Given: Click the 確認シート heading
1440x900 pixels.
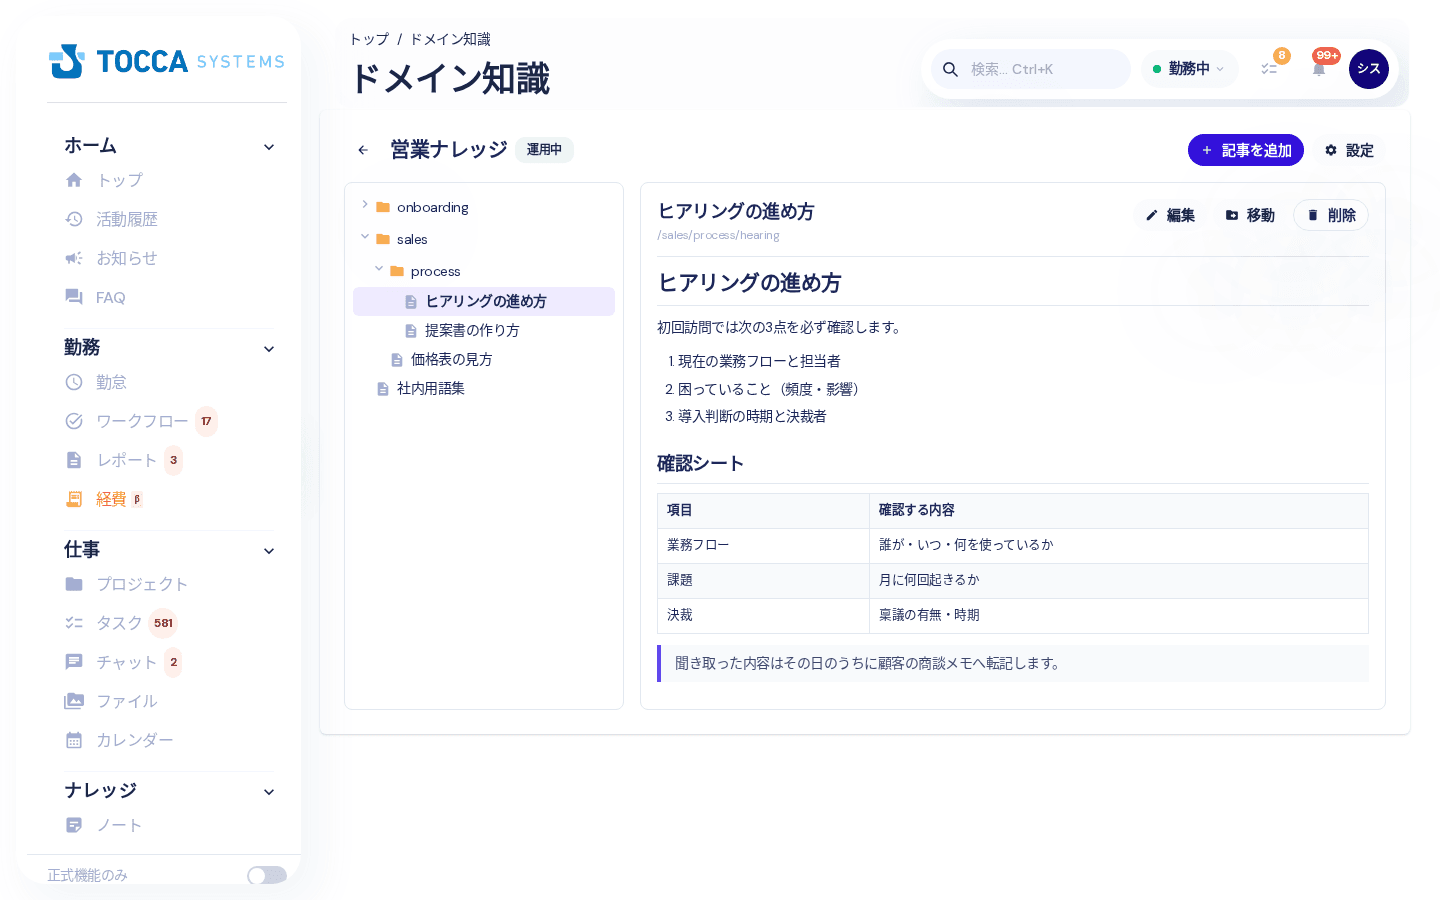Looking at the screenshot, I should tap(700, 463).
